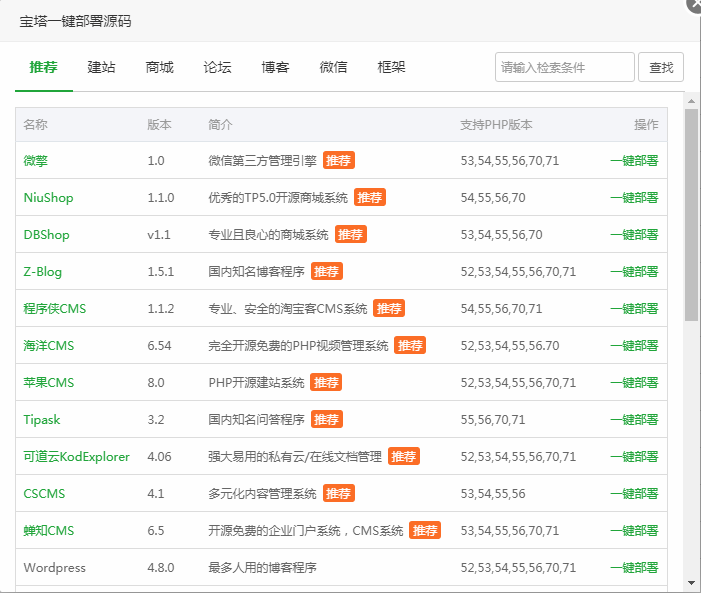Click 一键部署 for Wordpress

coord(634,568)
